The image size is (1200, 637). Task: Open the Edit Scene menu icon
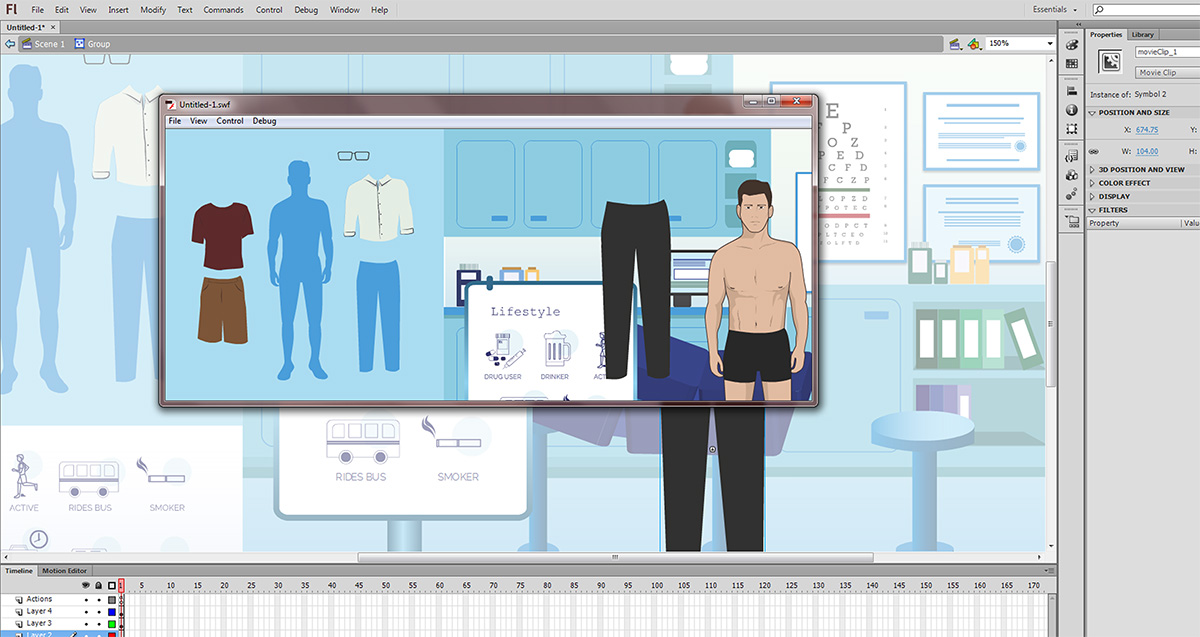point(955,44)
